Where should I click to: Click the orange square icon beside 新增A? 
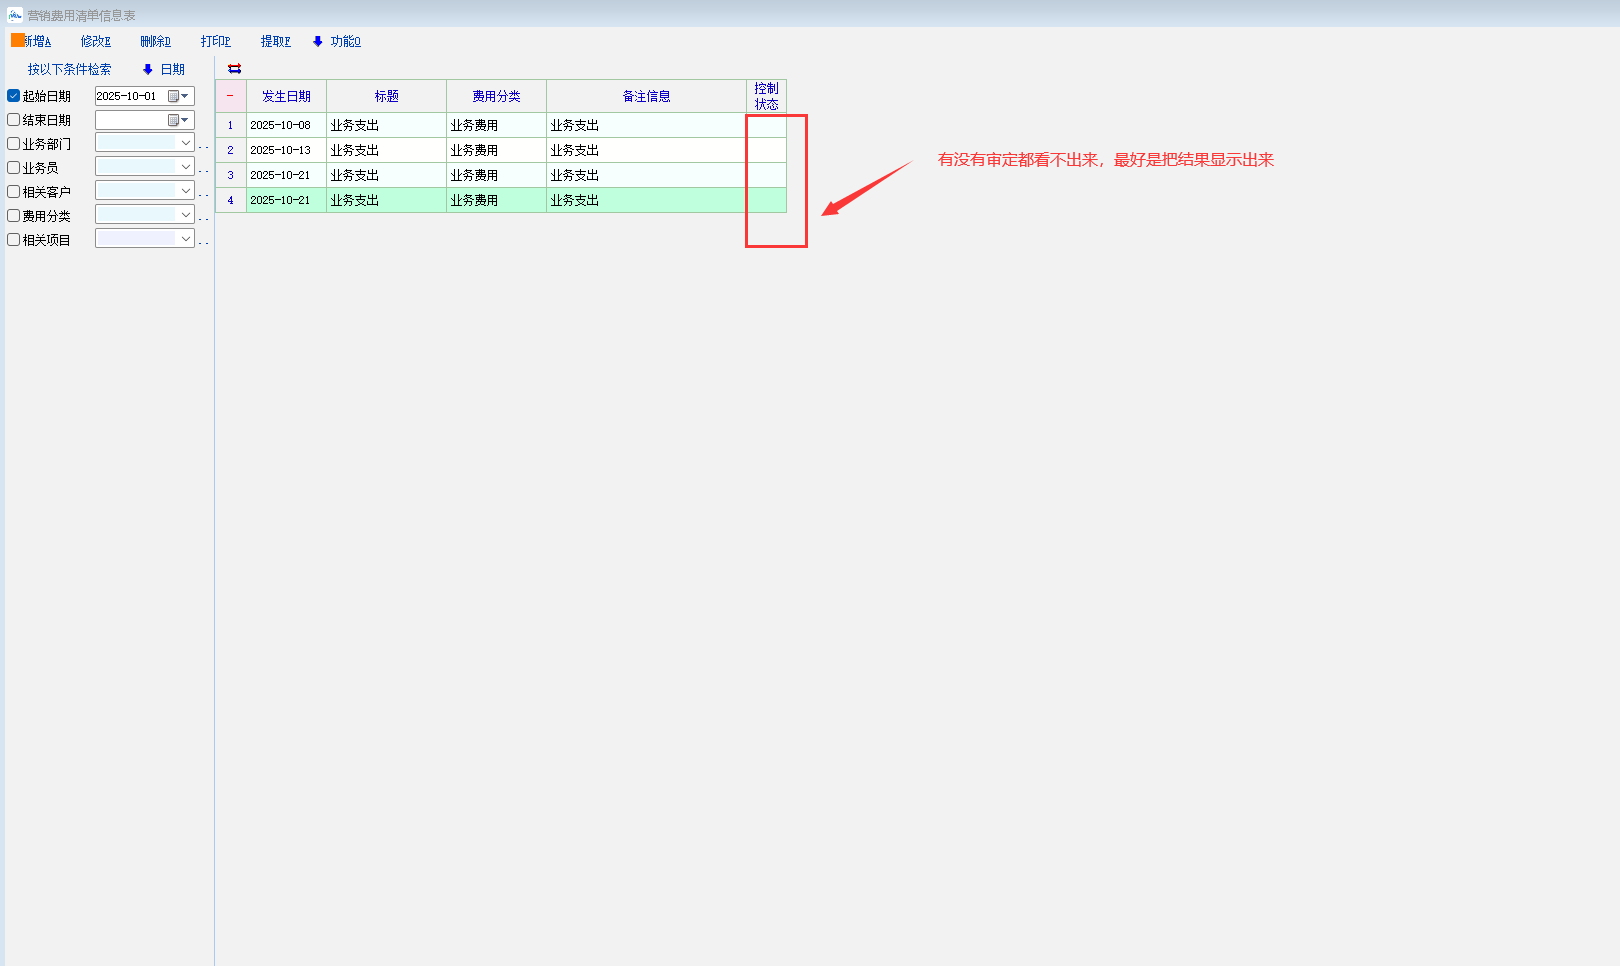(17, 40)
